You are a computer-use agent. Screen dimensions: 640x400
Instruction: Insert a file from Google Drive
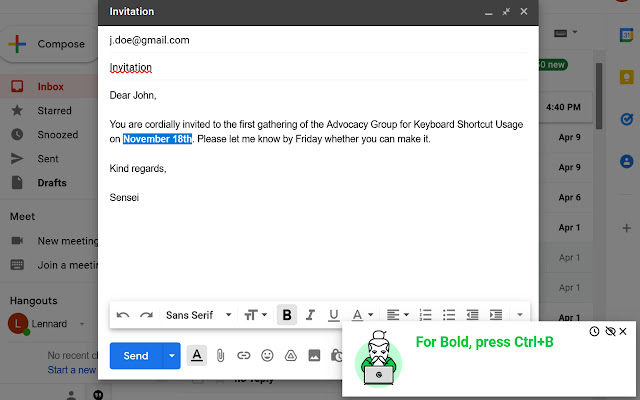coord(291,356)
